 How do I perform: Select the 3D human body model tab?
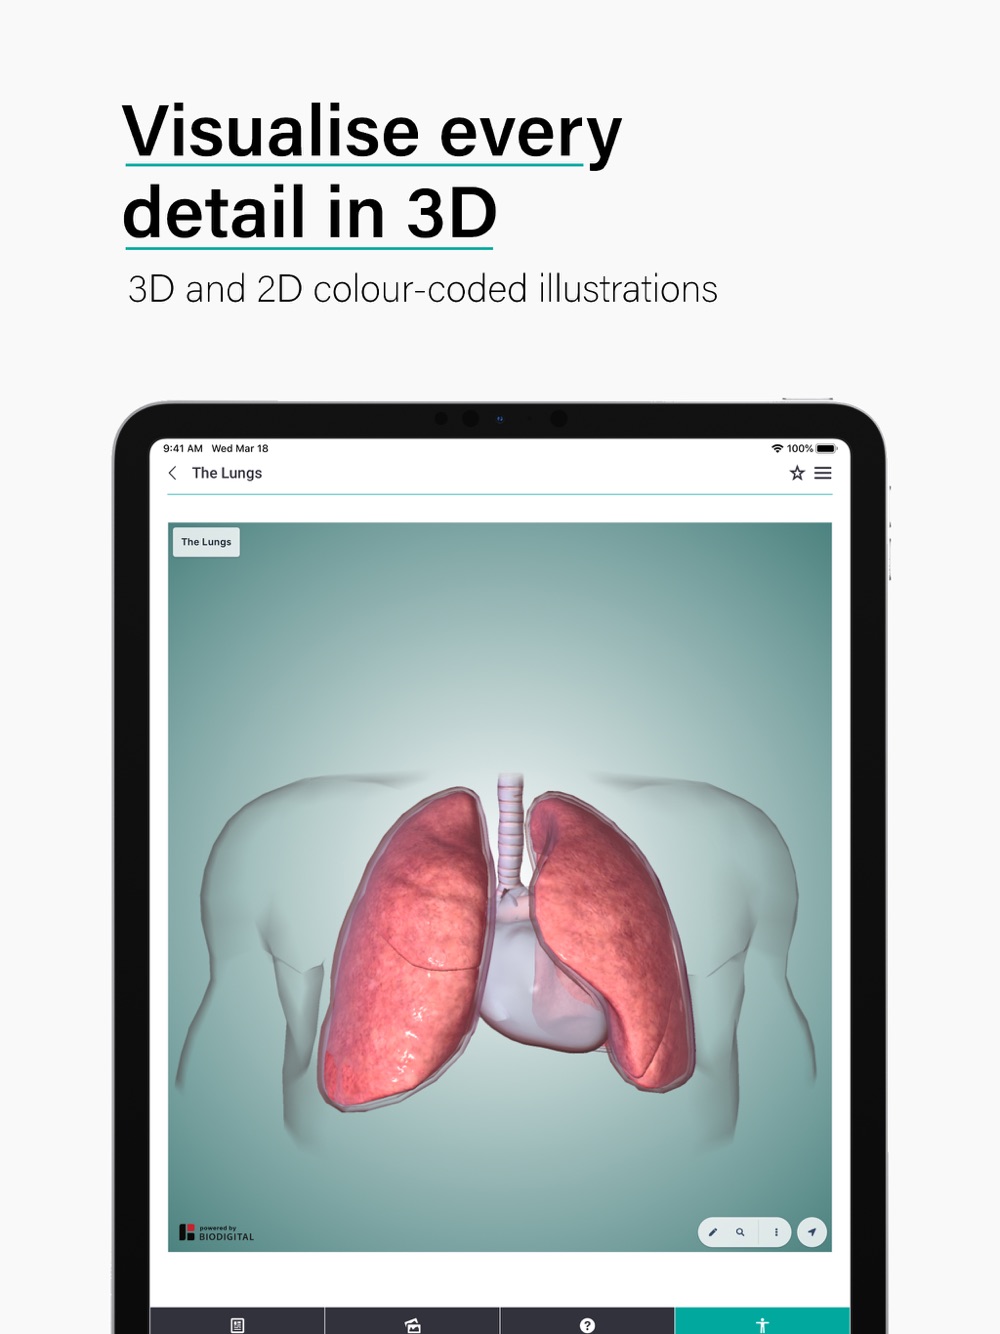tap(762, 1323)
